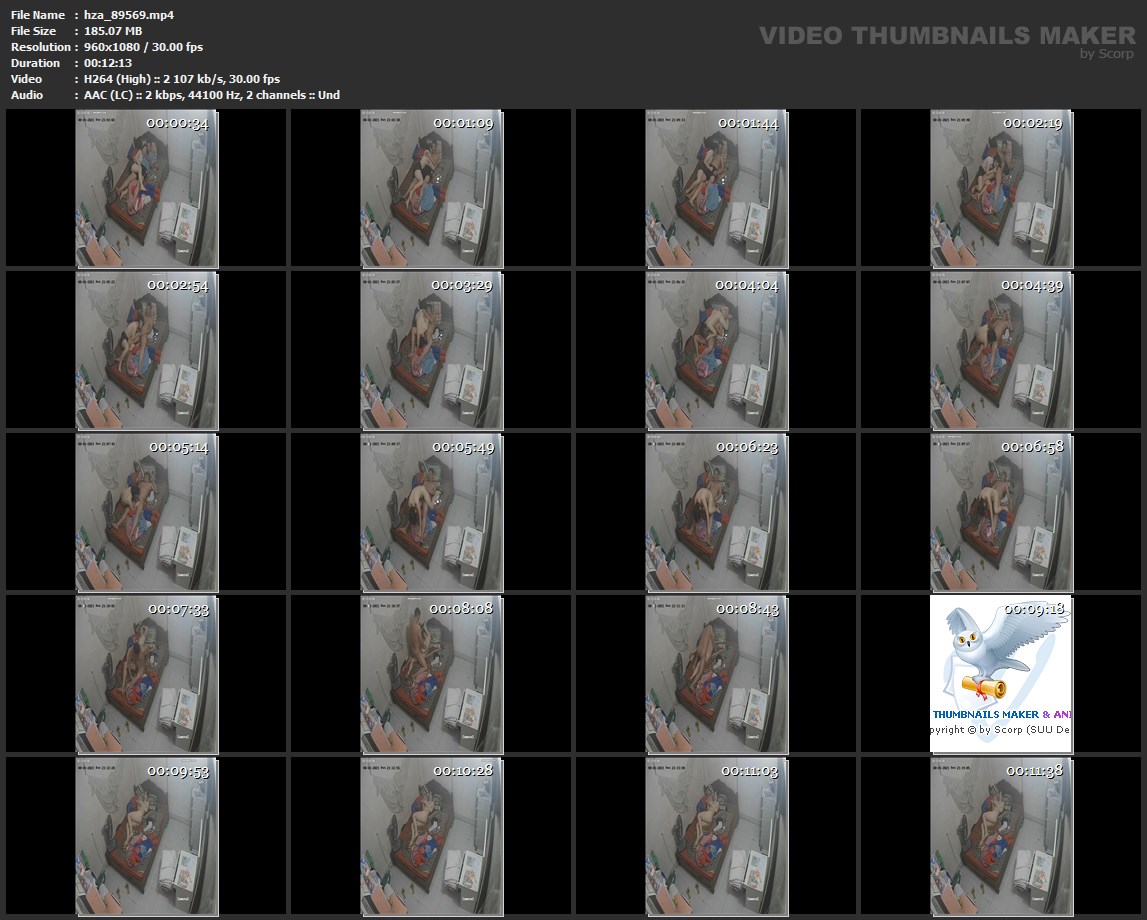Choose the frame timestamped 00:07:33

tap(146, 674)
